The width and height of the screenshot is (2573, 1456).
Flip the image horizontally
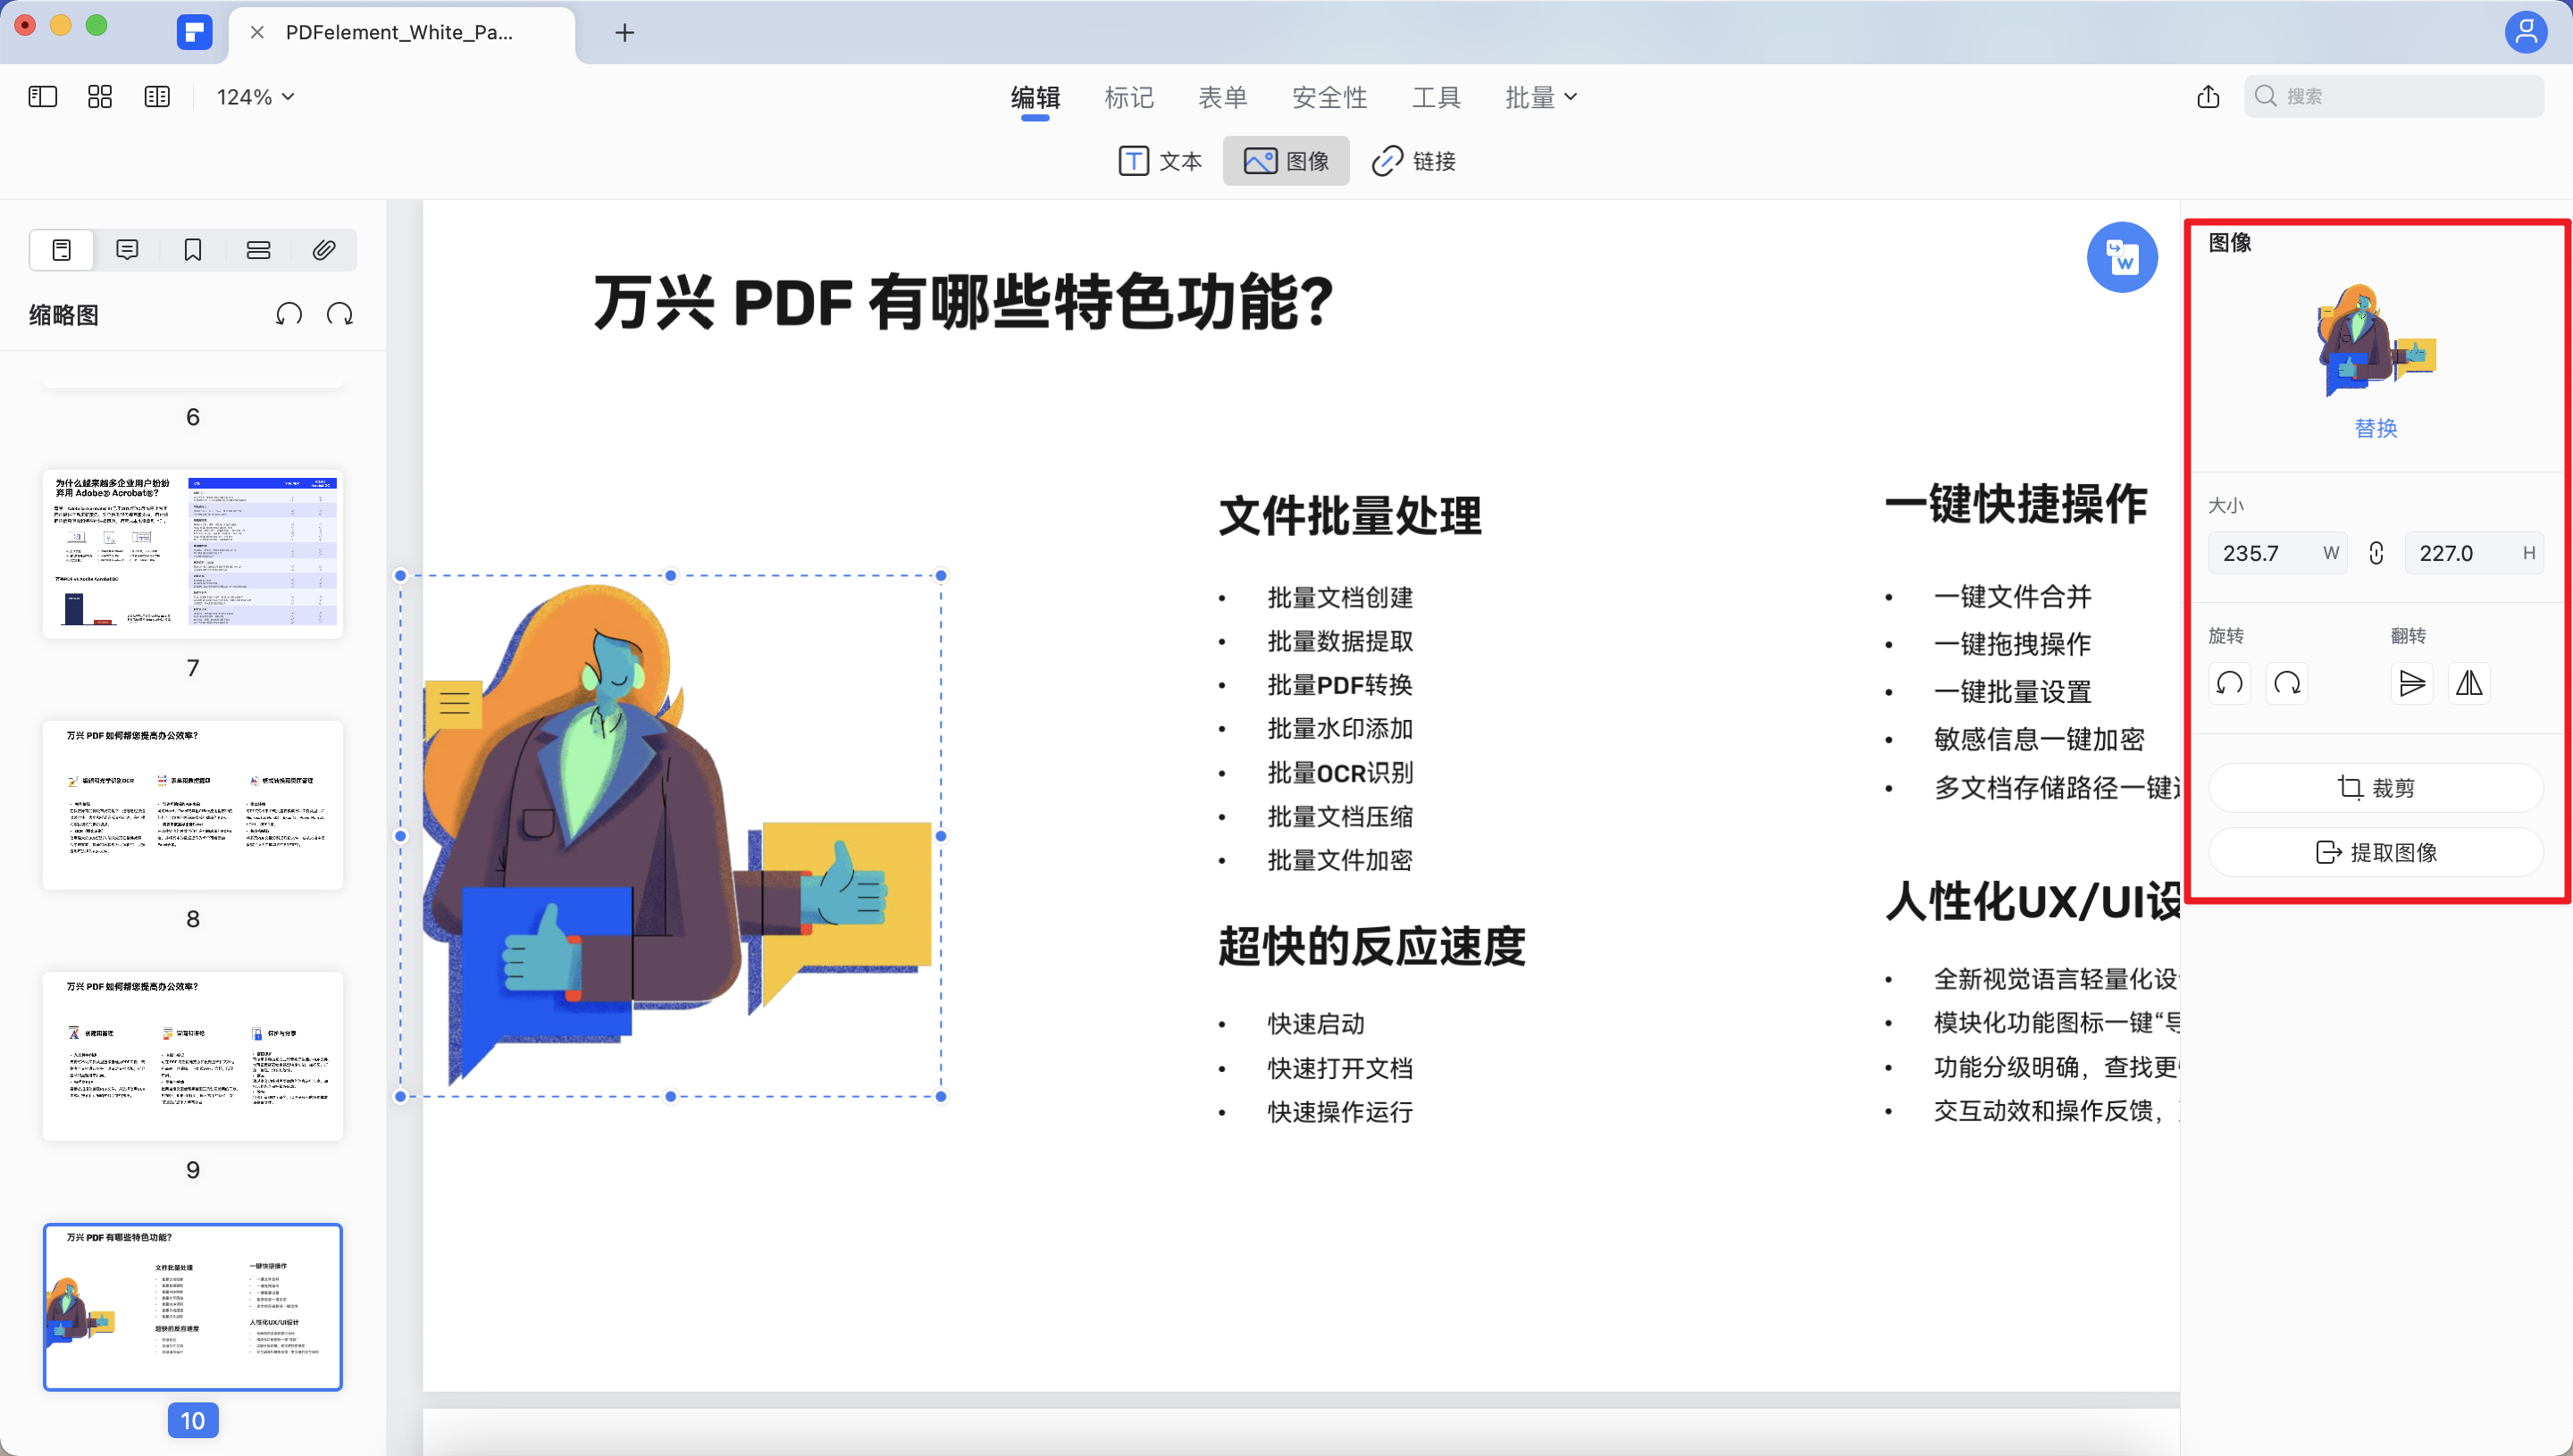pyautogui.click(x=2469, y=683)
